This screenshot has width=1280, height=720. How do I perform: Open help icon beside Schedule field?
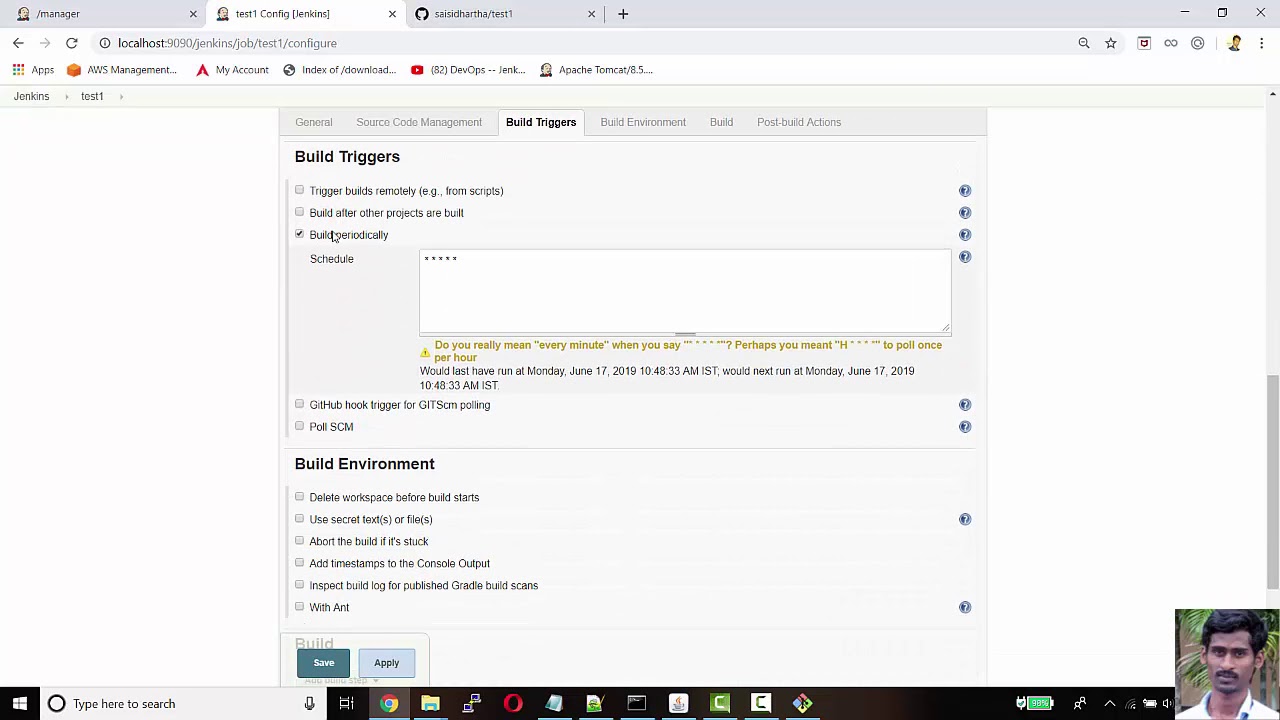(965, 257)
